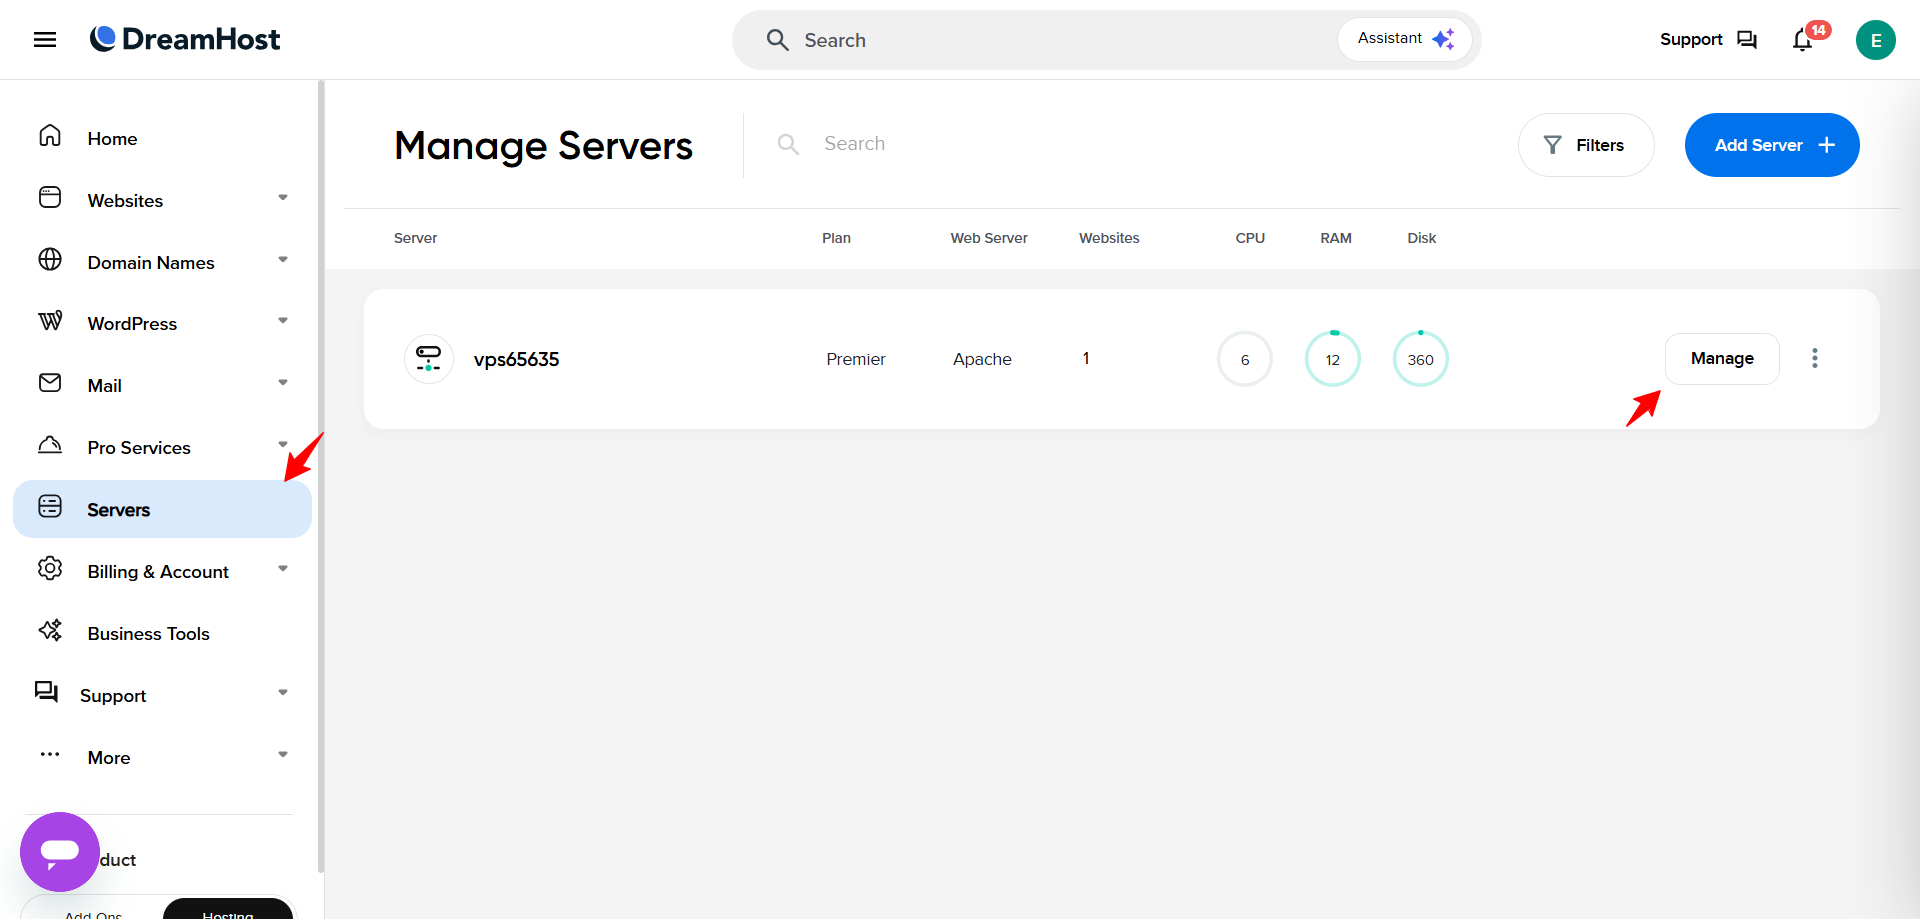
Task: Click the Add Server button
Action: (x=1772, y=145)
